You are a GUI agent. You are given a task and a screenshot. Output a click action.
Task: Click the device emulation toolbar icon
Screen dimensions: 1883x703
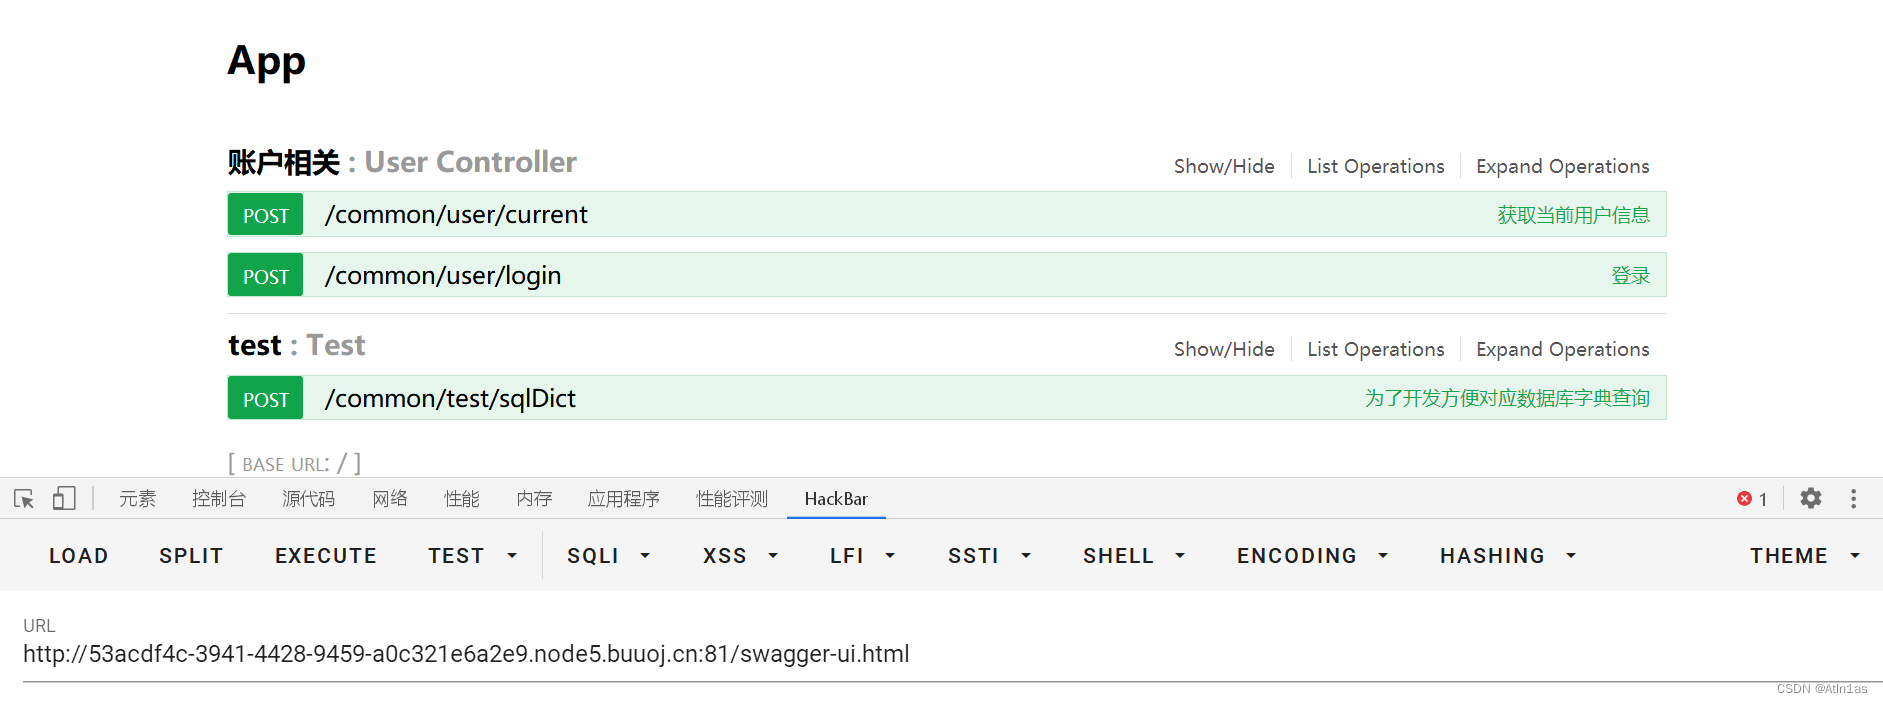pyautogui.click(x=63, y=498)
